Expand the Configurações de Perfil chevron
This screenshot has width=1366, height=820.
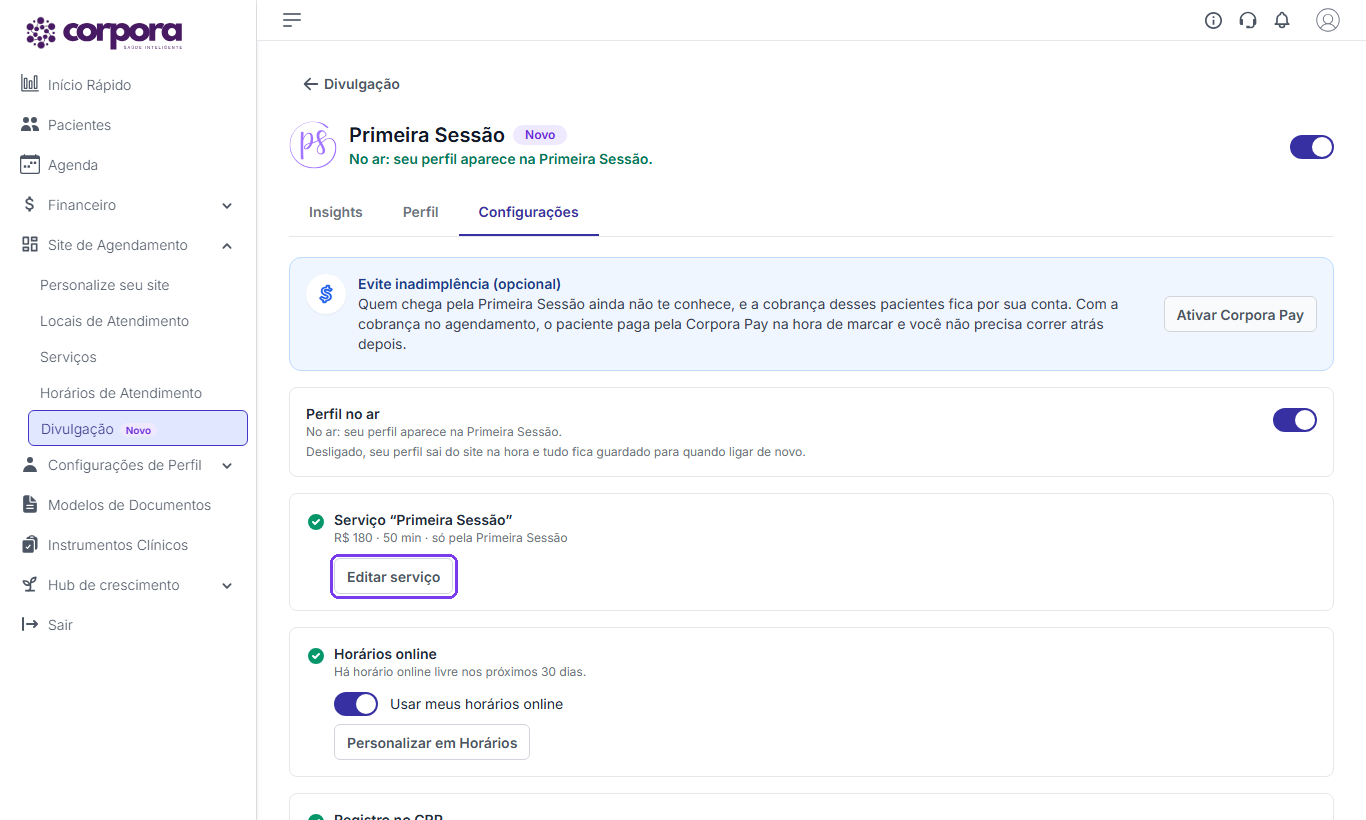click(x=227, y=466)
